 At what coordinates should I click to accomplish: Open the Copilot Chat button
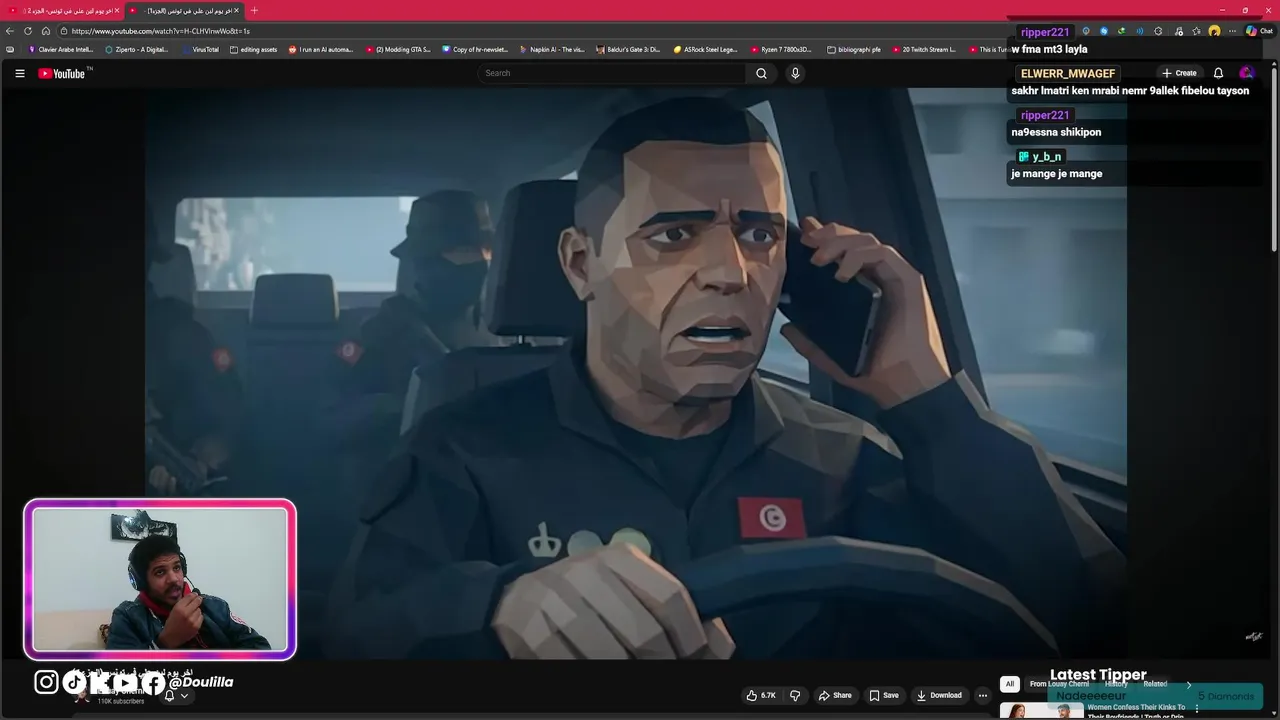click(x=1259, y=31)
